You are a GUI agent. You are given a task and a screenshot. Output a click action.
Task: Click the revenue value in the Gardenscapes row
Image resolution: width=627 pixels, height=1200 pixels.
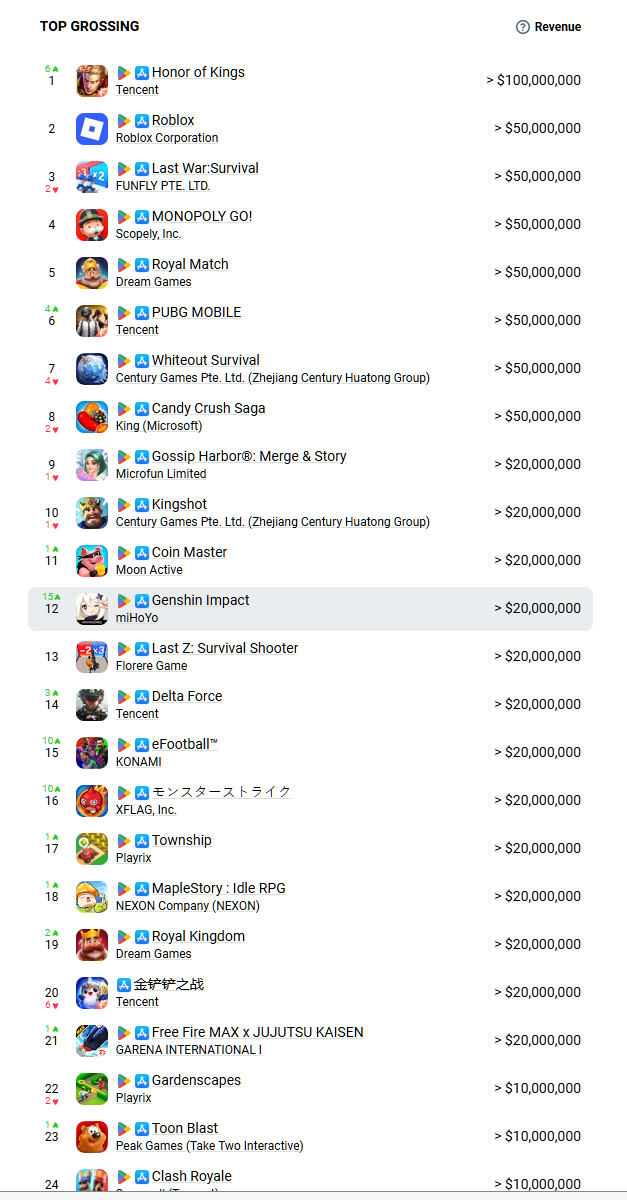(x=537, y=1088)
